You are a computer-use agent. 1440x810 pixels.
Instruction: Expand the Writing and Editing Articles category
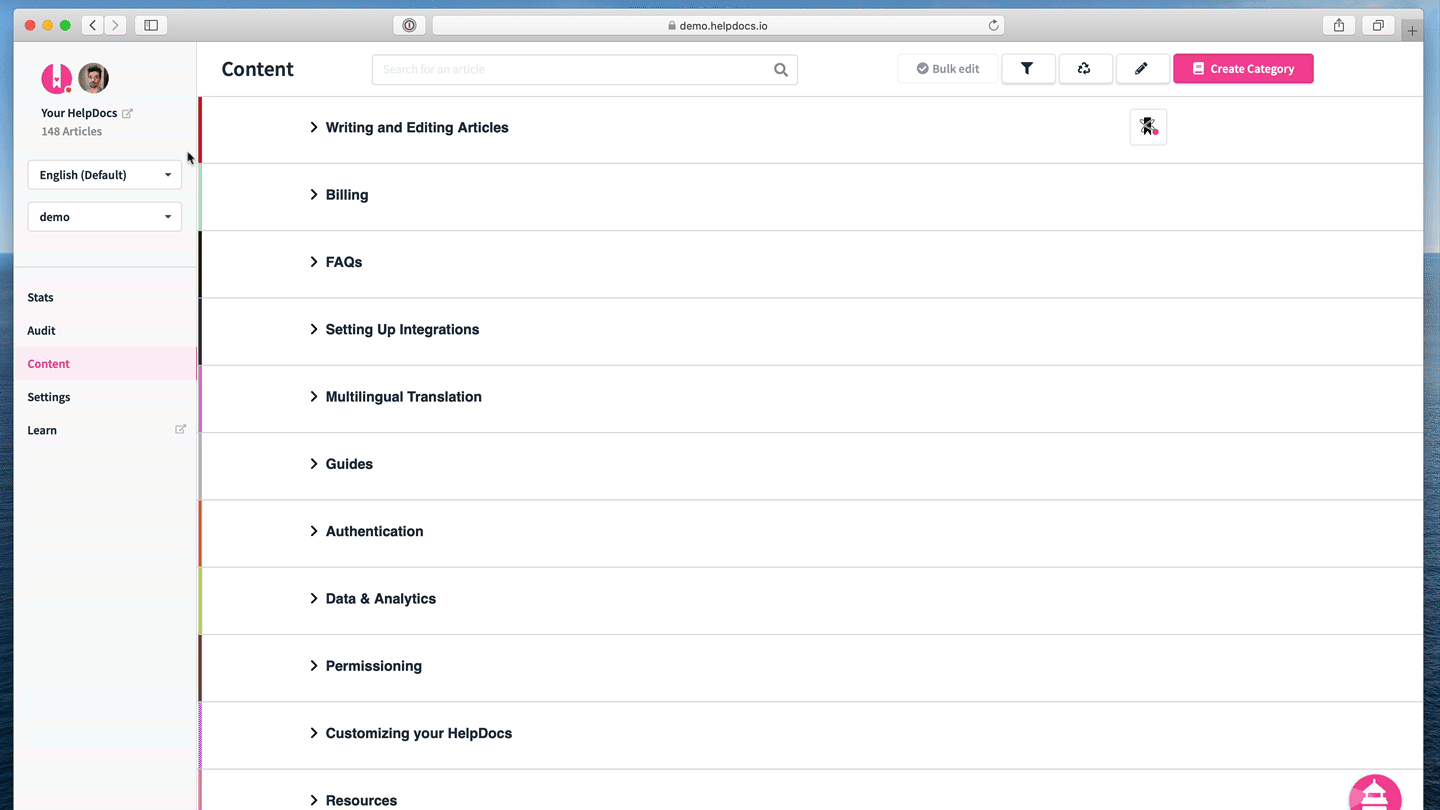(x=314, y=127)
